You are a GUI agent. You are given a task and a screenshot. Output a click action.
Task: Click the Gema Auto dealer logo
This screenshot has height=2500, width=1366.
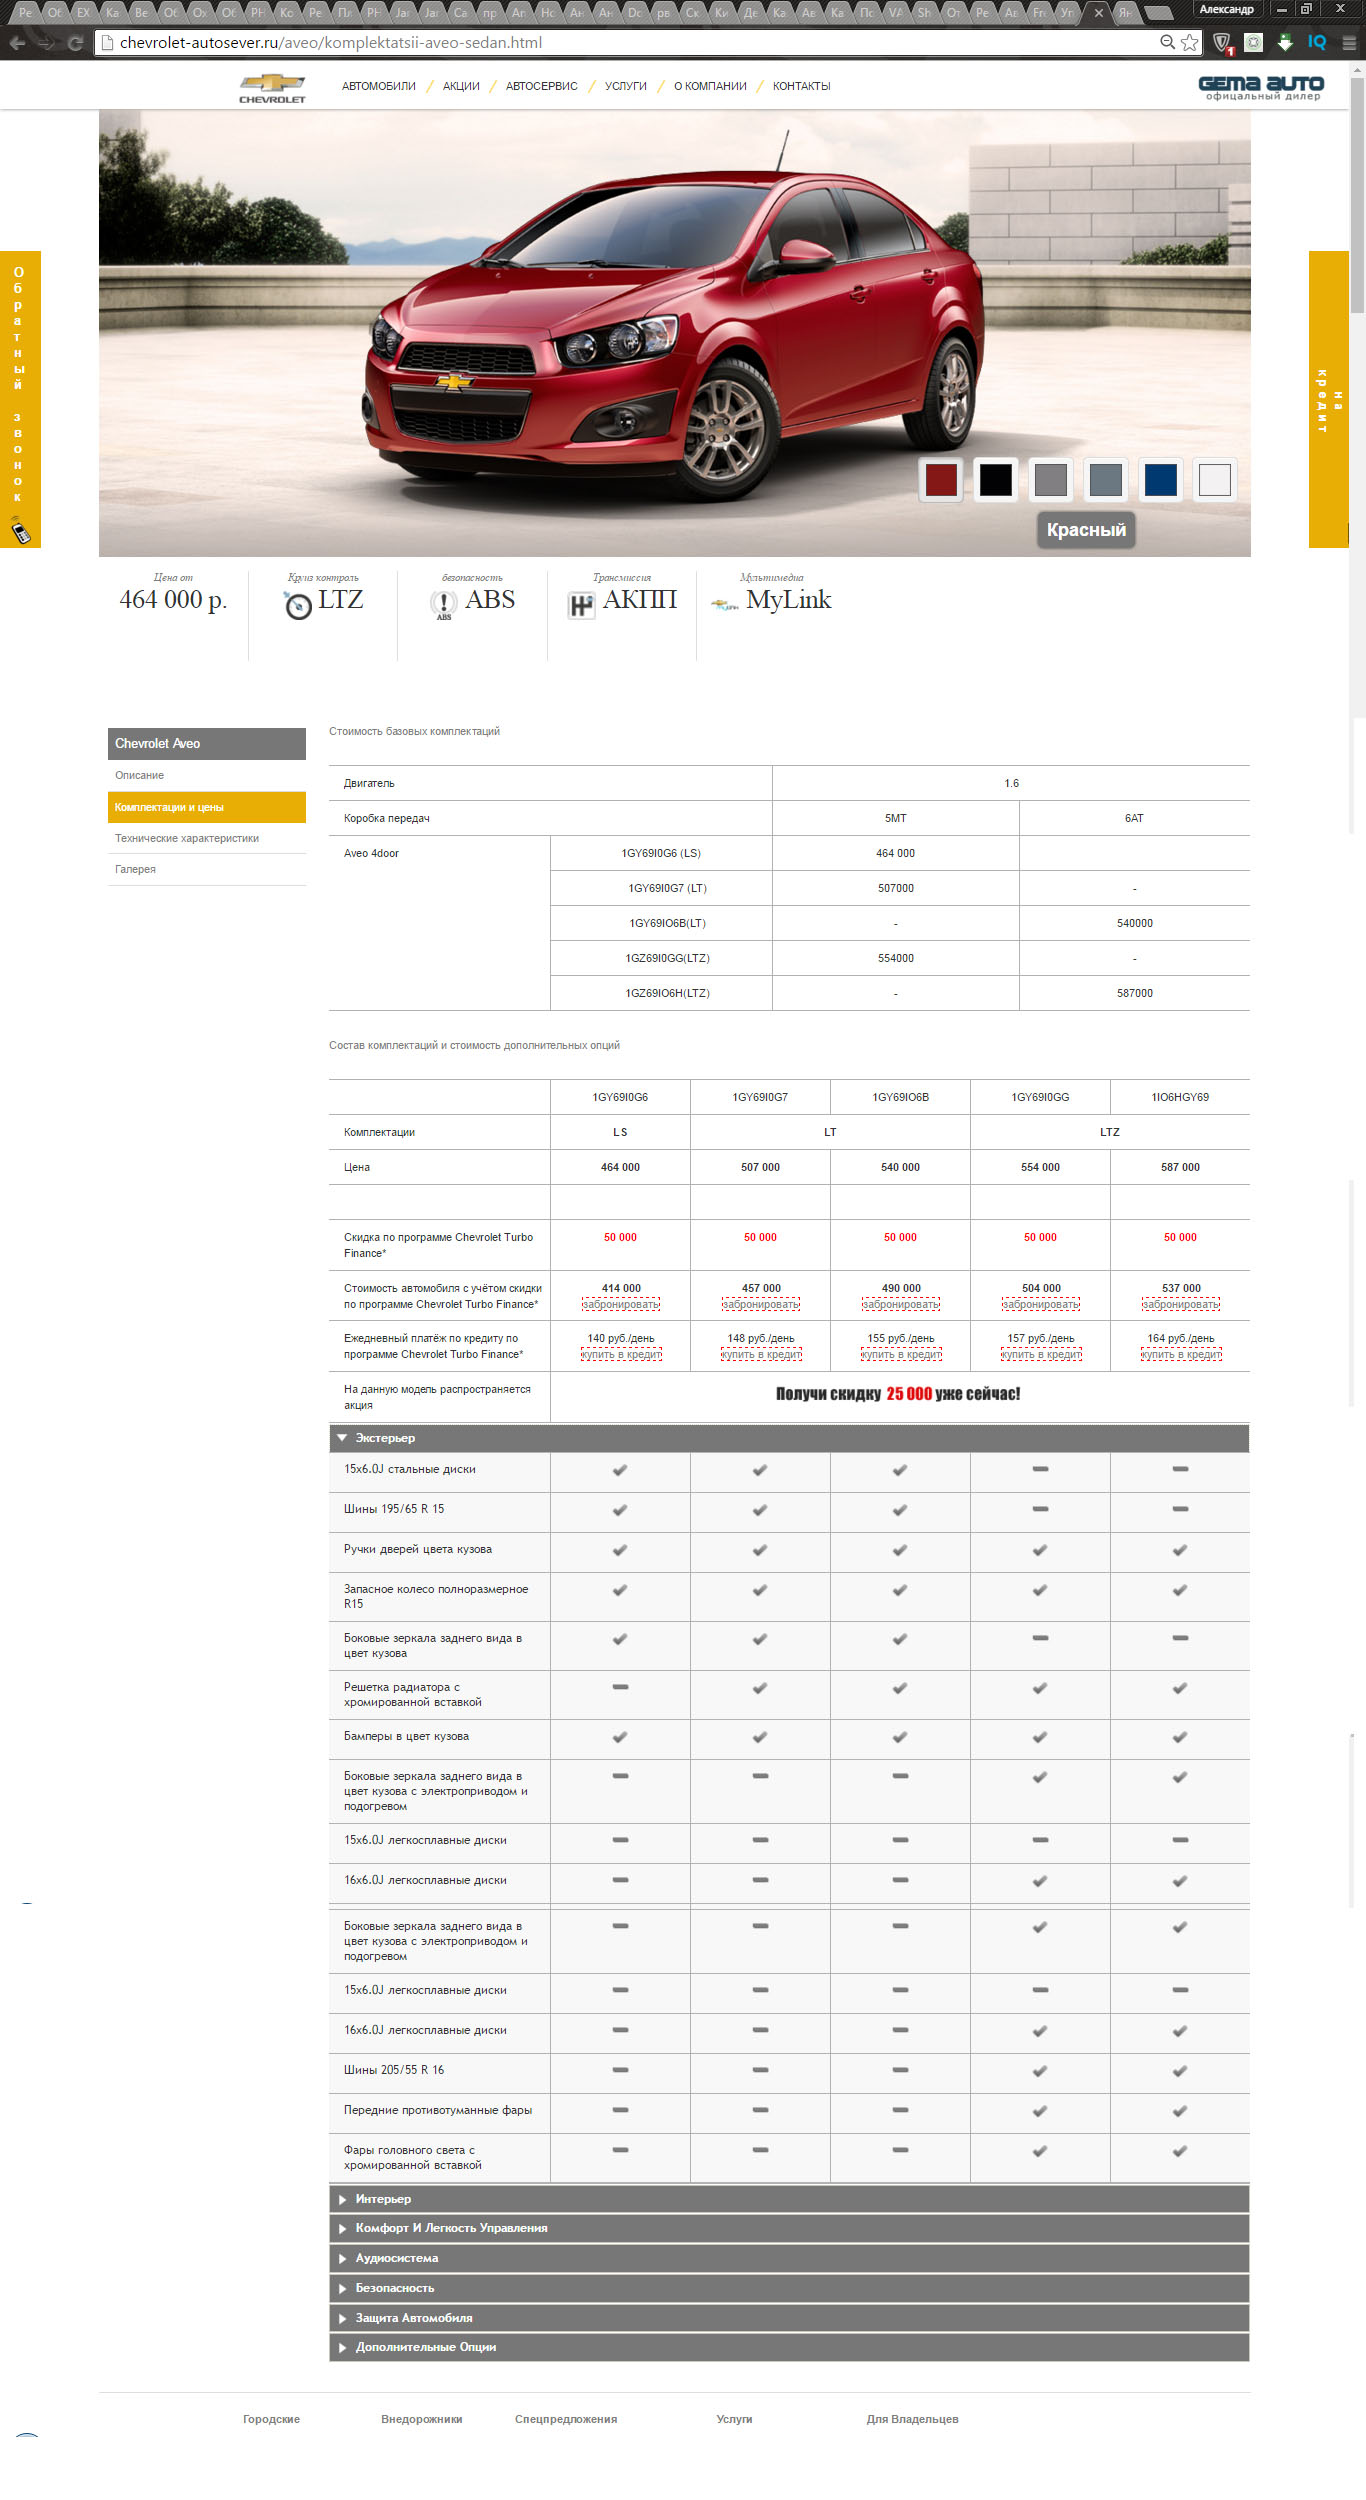click(1261, 87)
